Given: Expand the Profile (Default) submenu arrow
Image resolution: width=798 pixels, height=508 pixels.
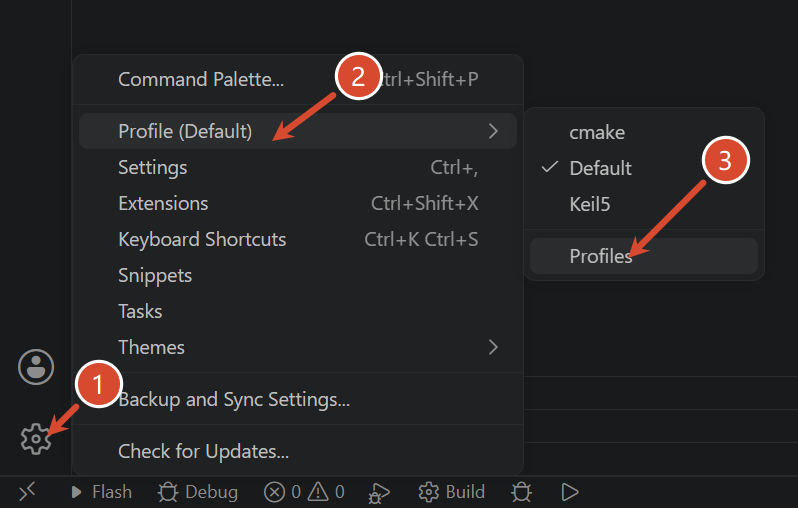Looking at the screenshot, I should 493,131.
